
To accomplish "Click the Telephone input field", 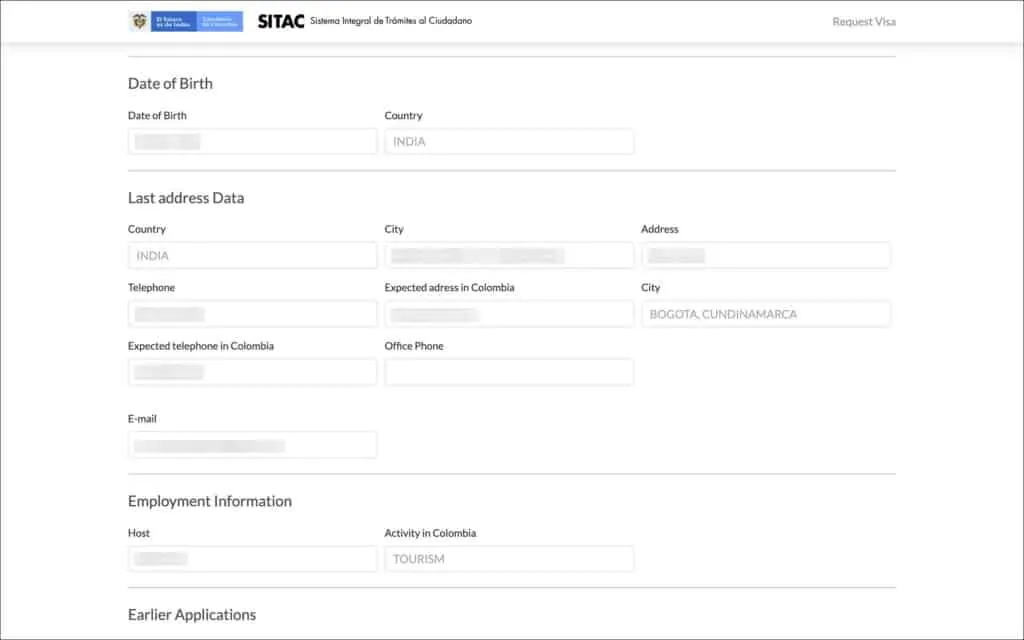I will pos(253,313).
